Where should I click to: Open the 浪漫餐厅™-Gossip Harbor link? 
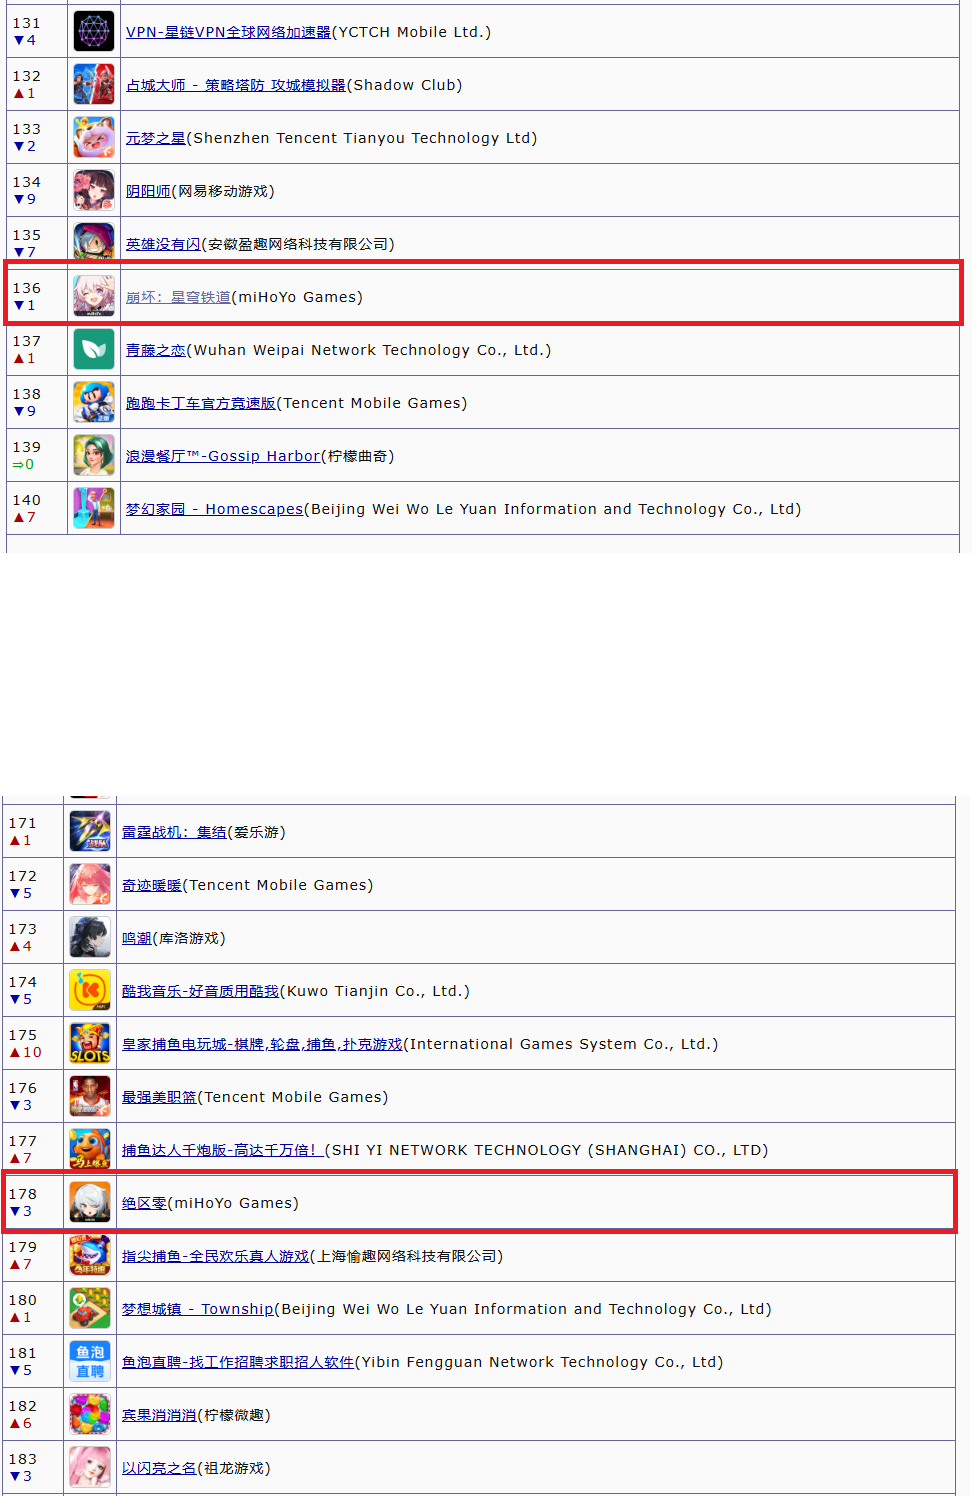[x=223, y=456]
